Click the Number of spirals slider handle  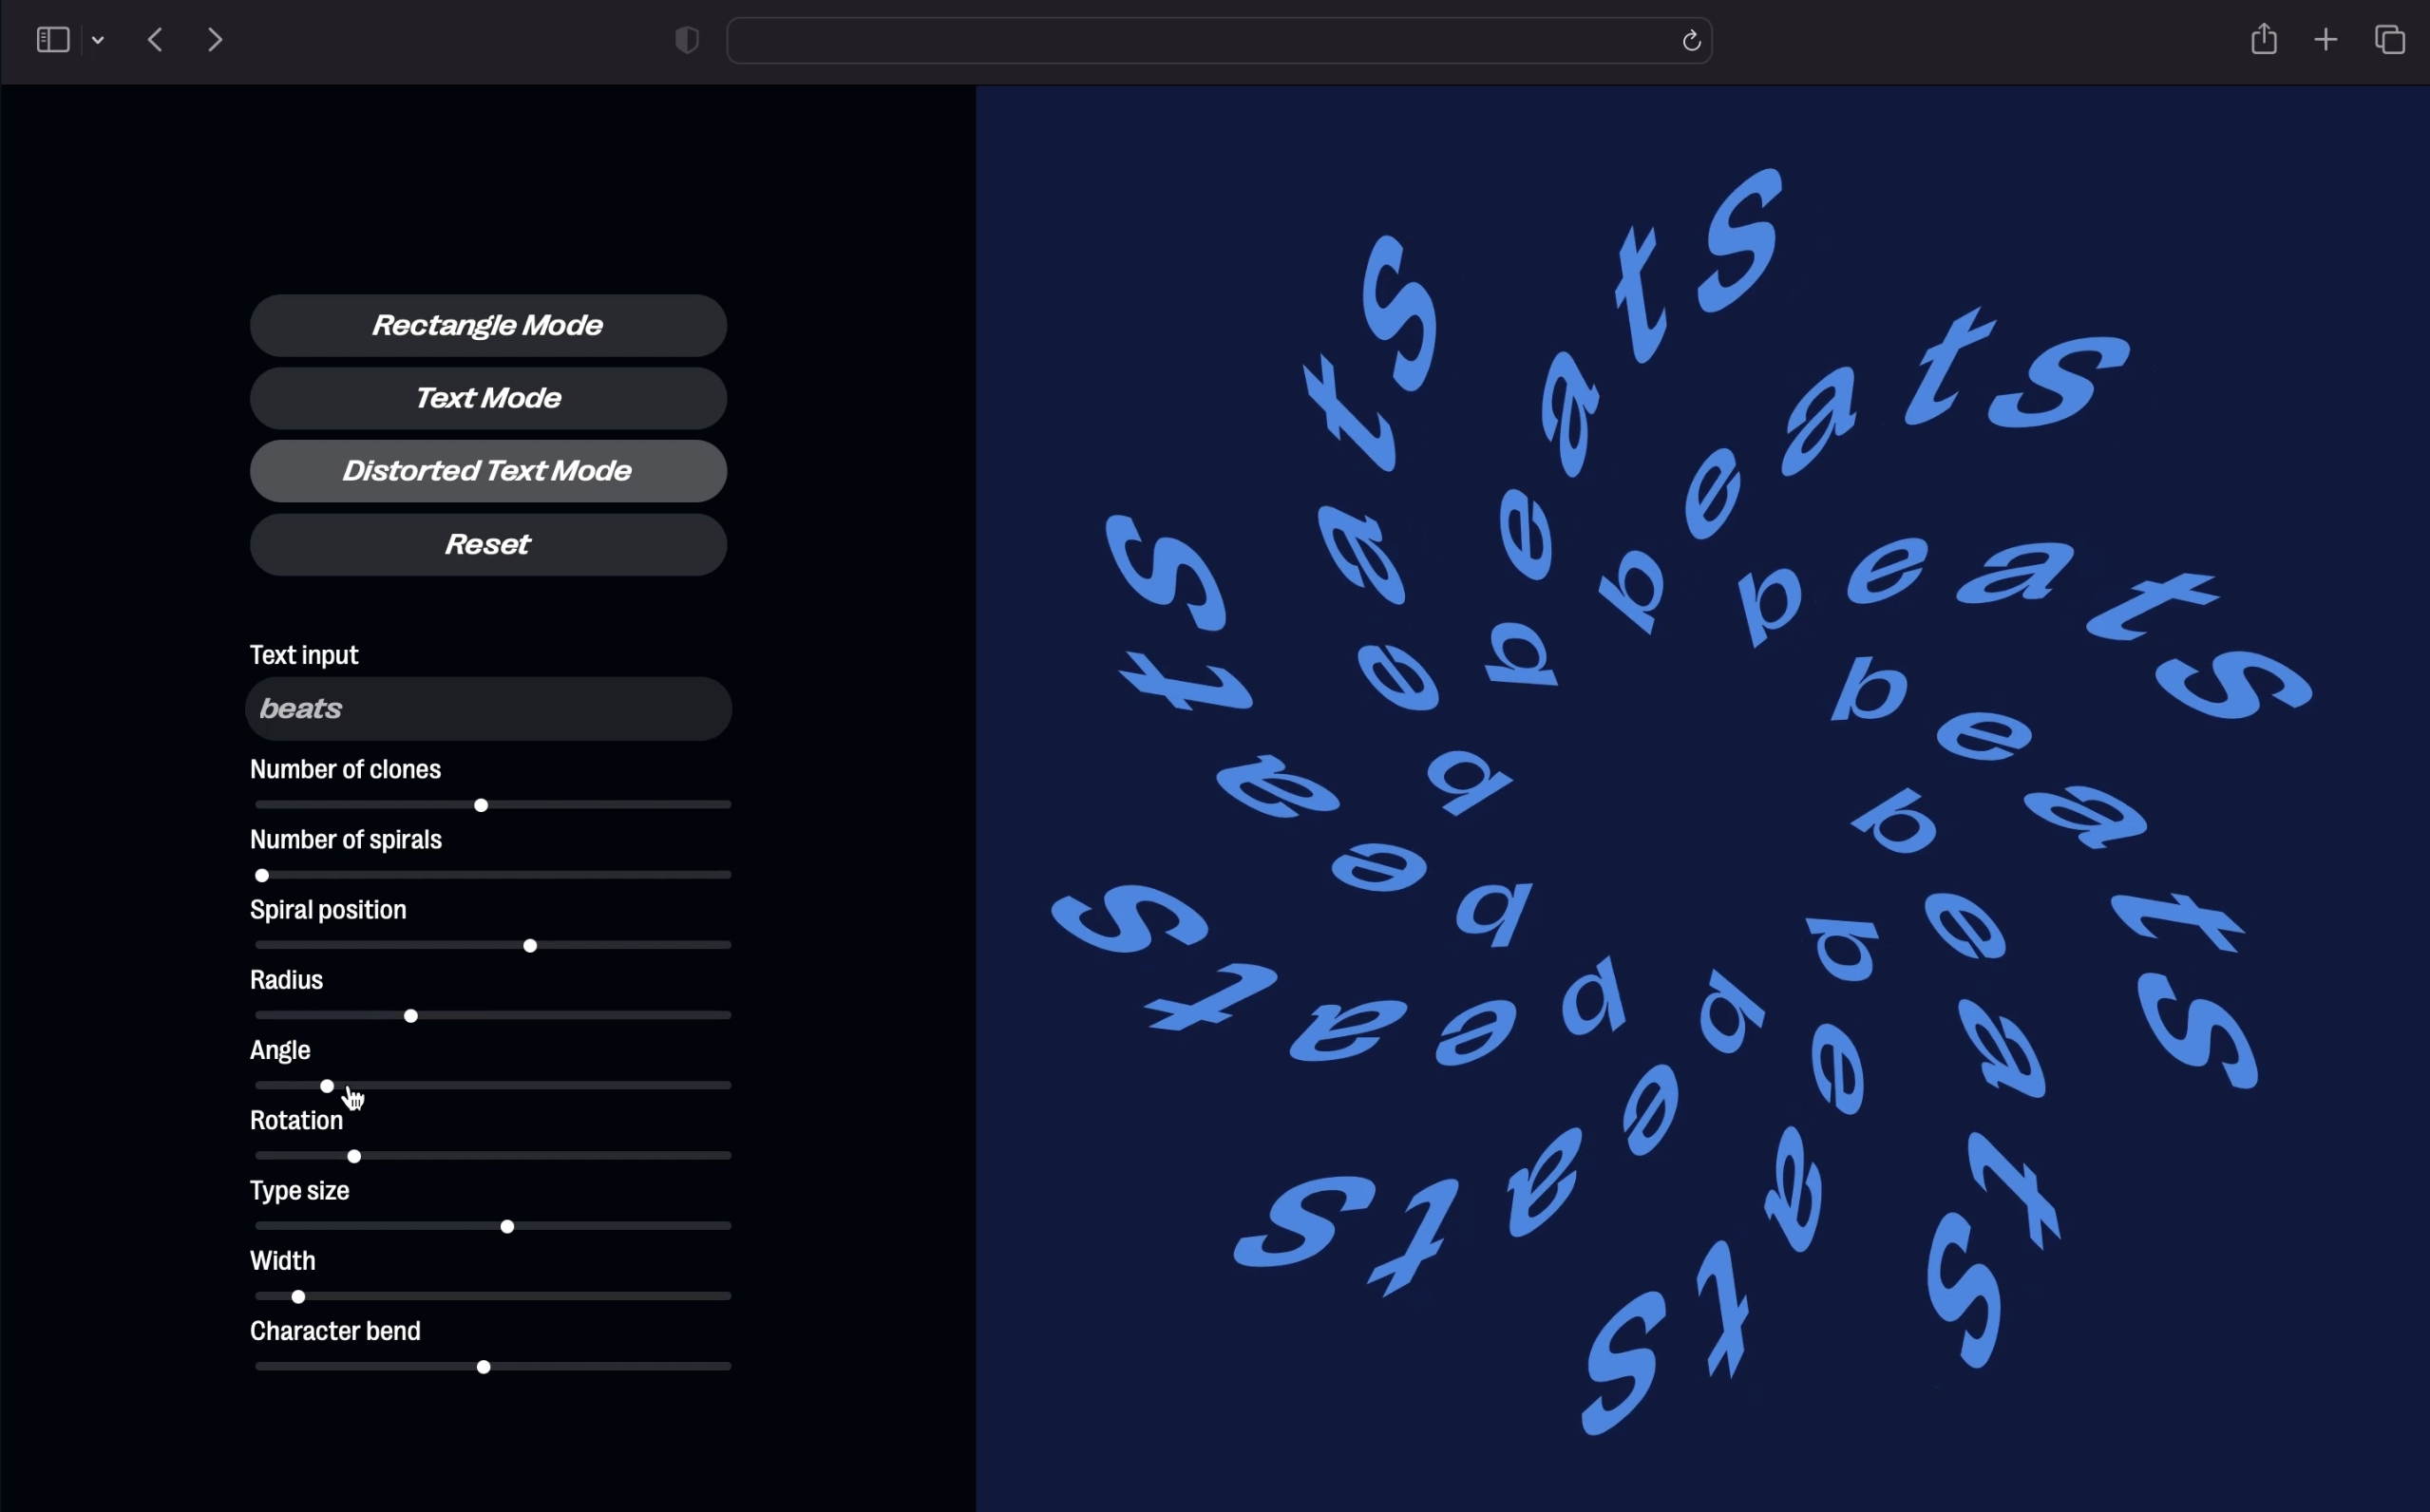coord(262,876)
